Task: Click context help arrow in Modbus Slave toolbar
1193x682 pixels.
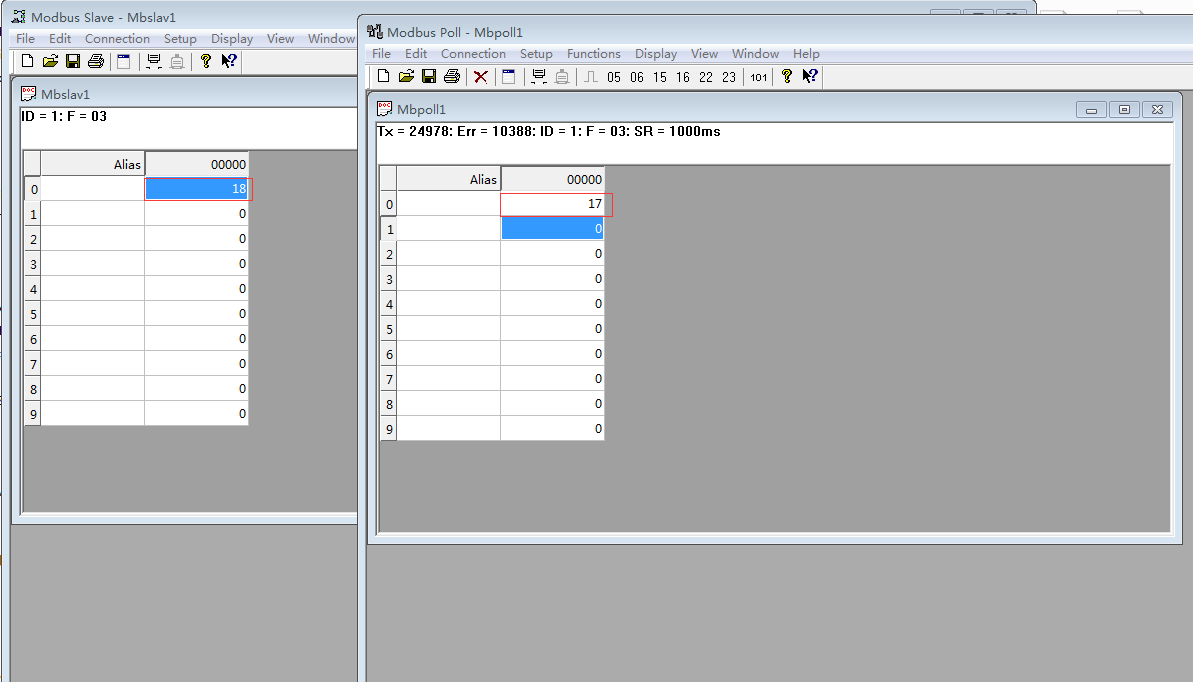Action: coord(229,61)
